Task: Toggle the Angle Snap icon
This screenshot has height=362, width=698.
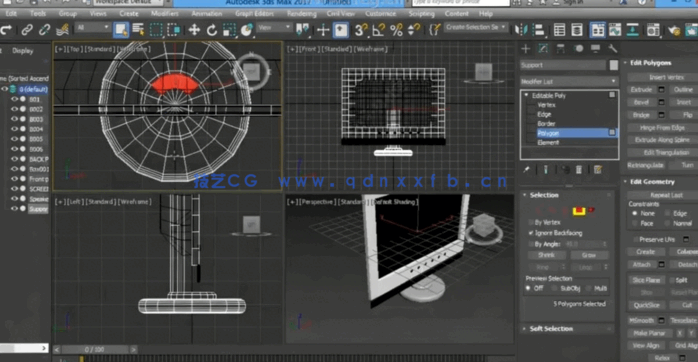Action: point(378,30)
